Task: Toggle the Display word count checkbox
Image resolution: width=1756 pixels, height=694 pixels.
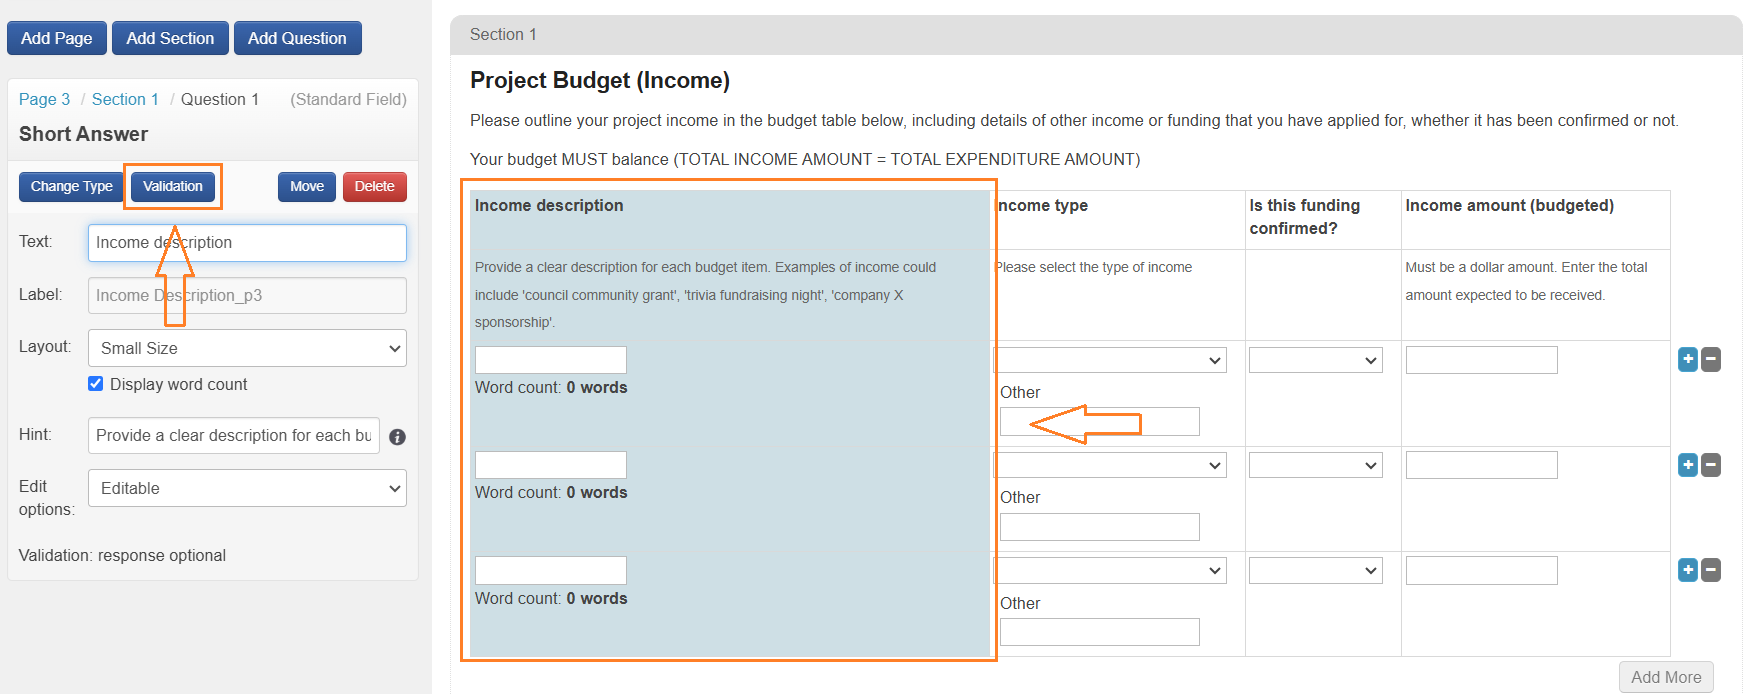Action: click(x=96, y=384)
